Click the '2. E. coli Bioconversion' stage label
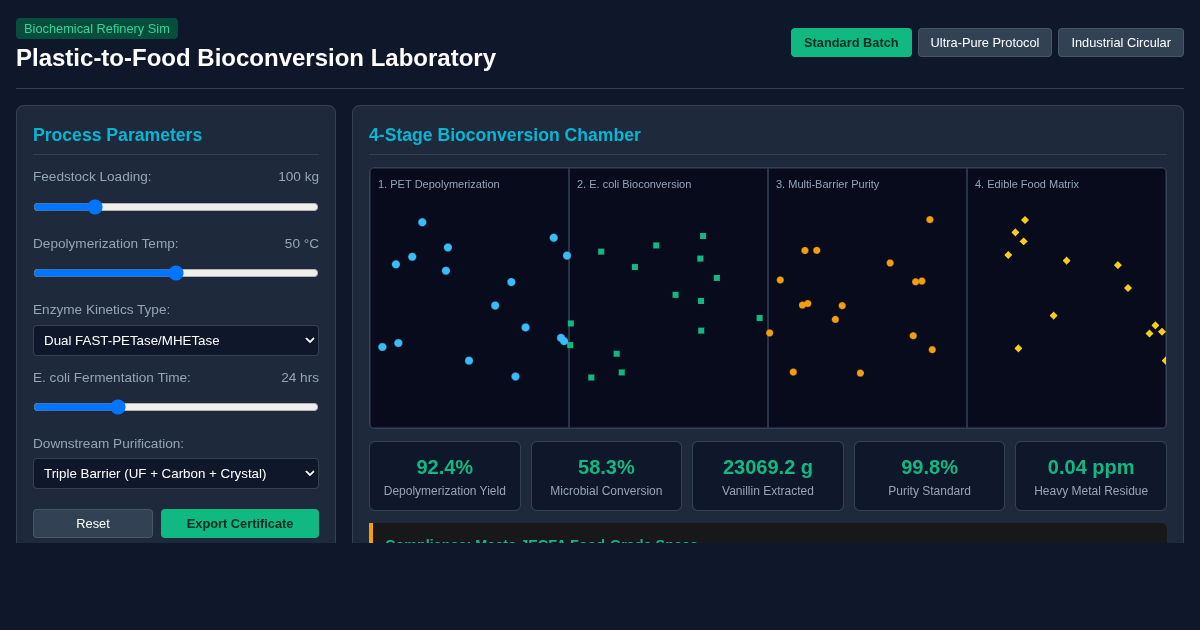The height and width of the screenshot is (630, 1200). pyautogui.click(x=634, y=184)
